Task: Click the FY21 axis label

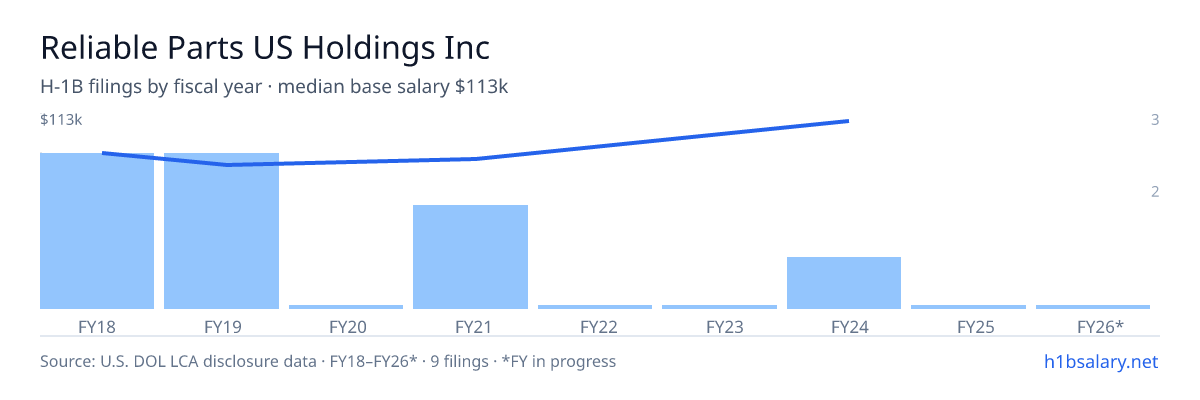Action: tap(470, 326)
